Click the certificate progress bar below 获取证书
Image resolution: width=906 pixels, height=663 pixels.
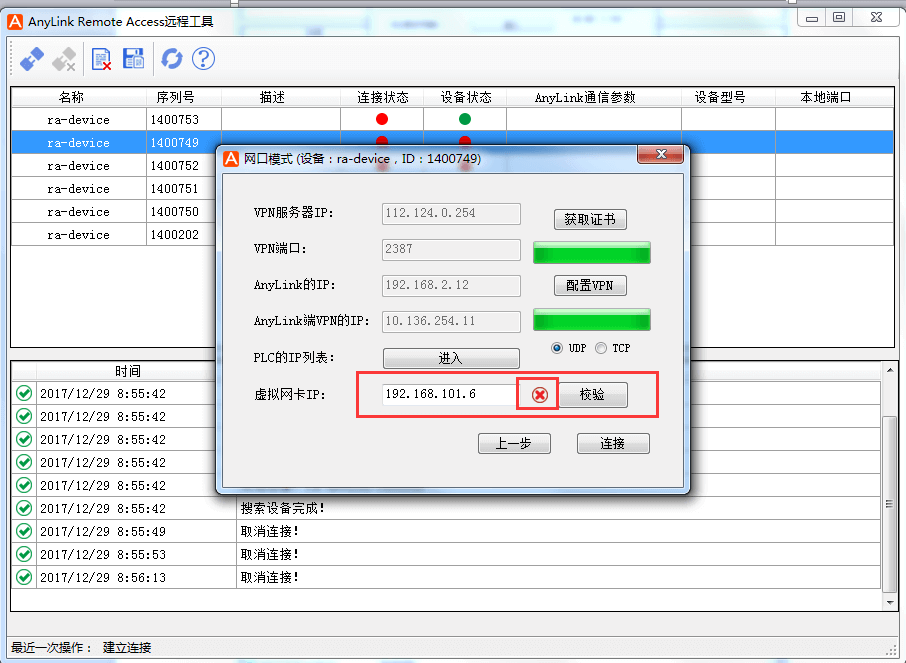(x=592, y=253)
